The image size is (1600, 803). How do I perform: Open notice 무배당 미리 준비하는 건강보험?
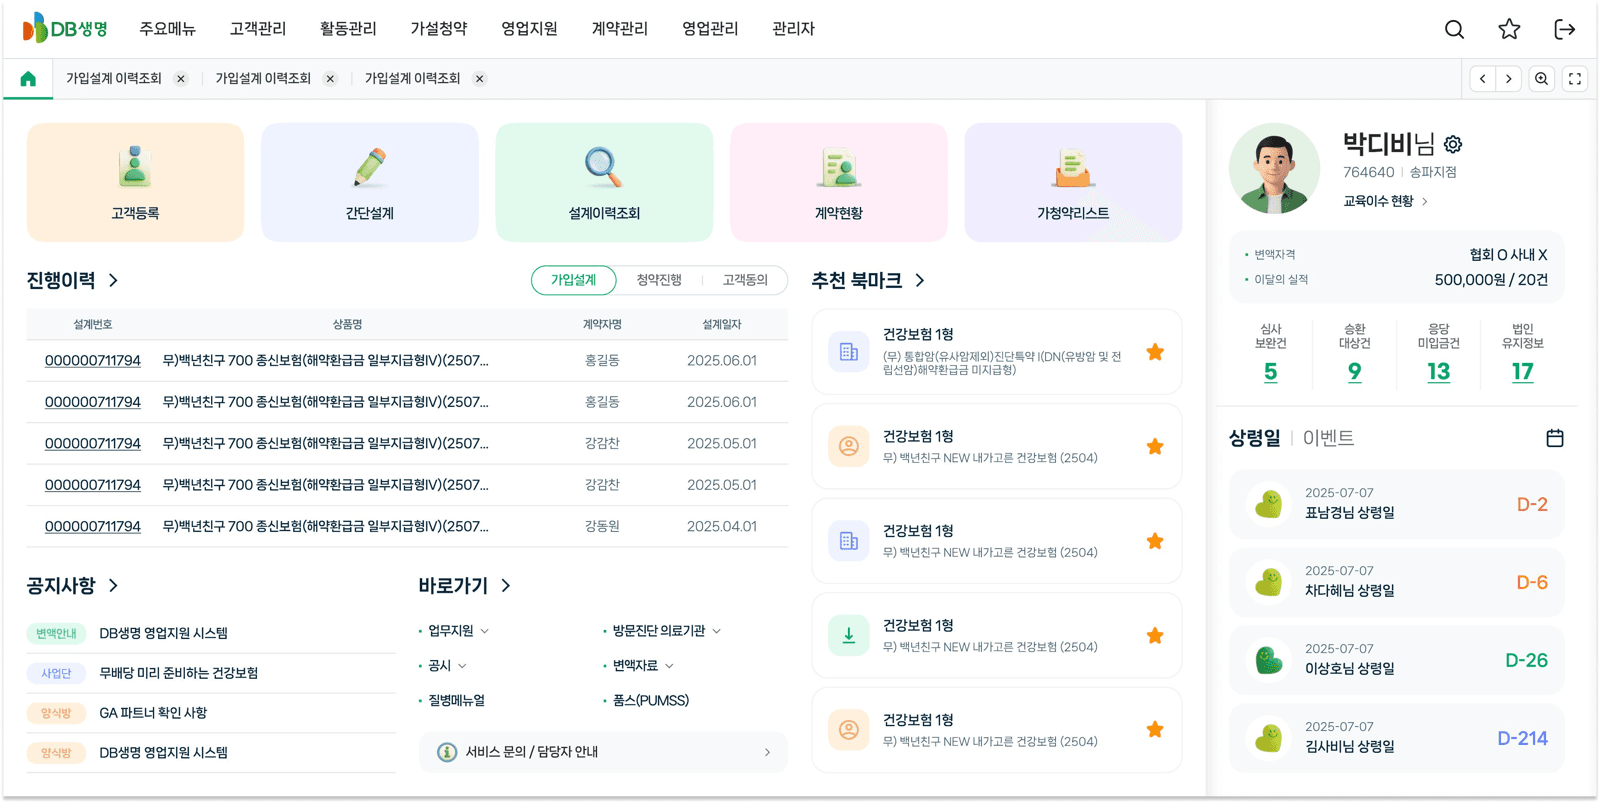pos(179,673)
